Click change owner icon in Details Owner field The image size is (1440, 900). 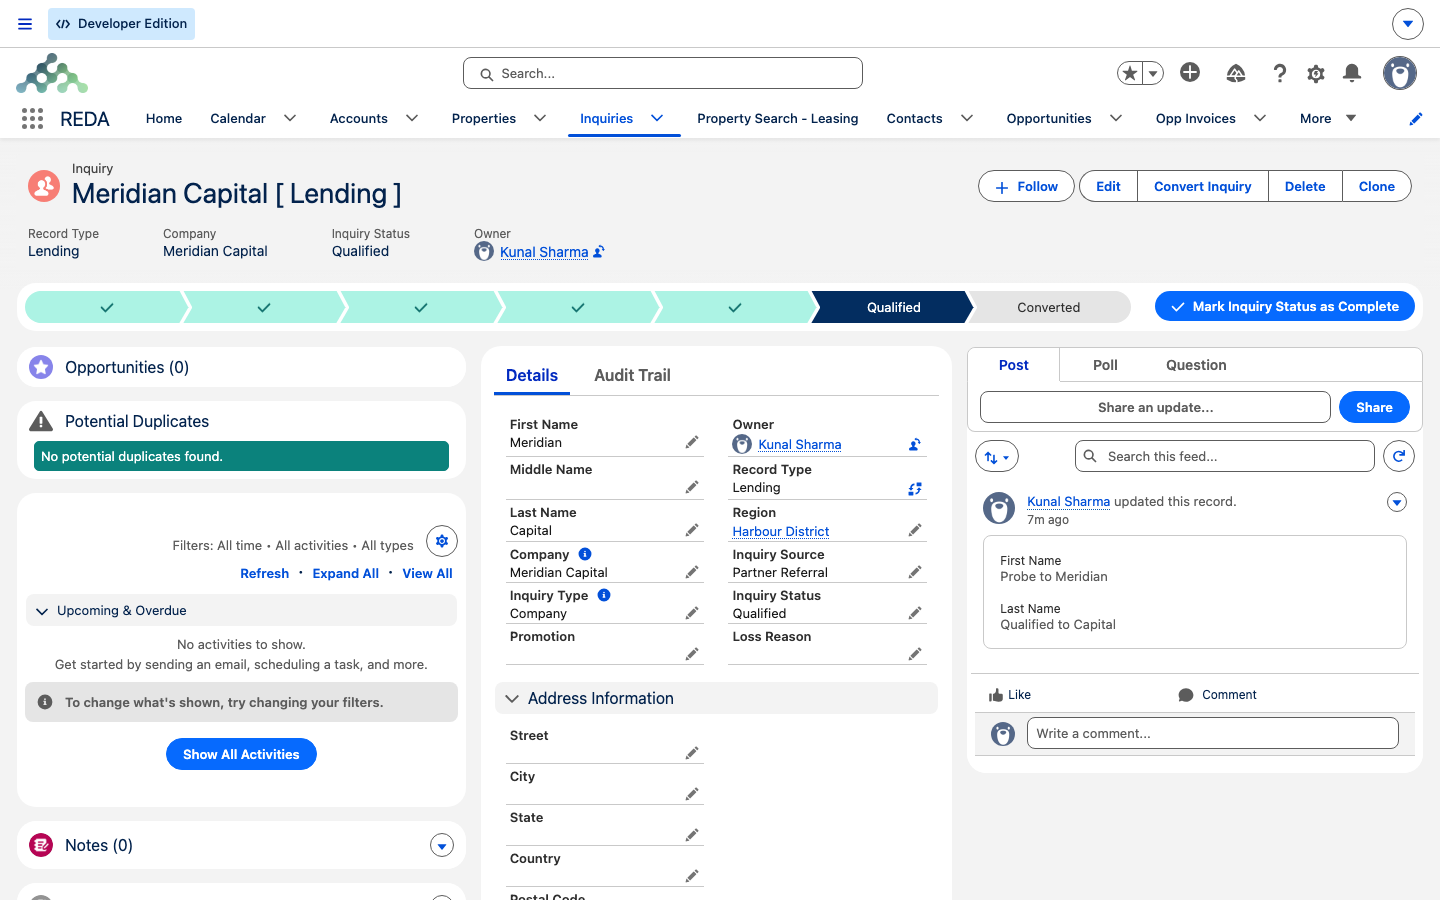tap(914, 444)
